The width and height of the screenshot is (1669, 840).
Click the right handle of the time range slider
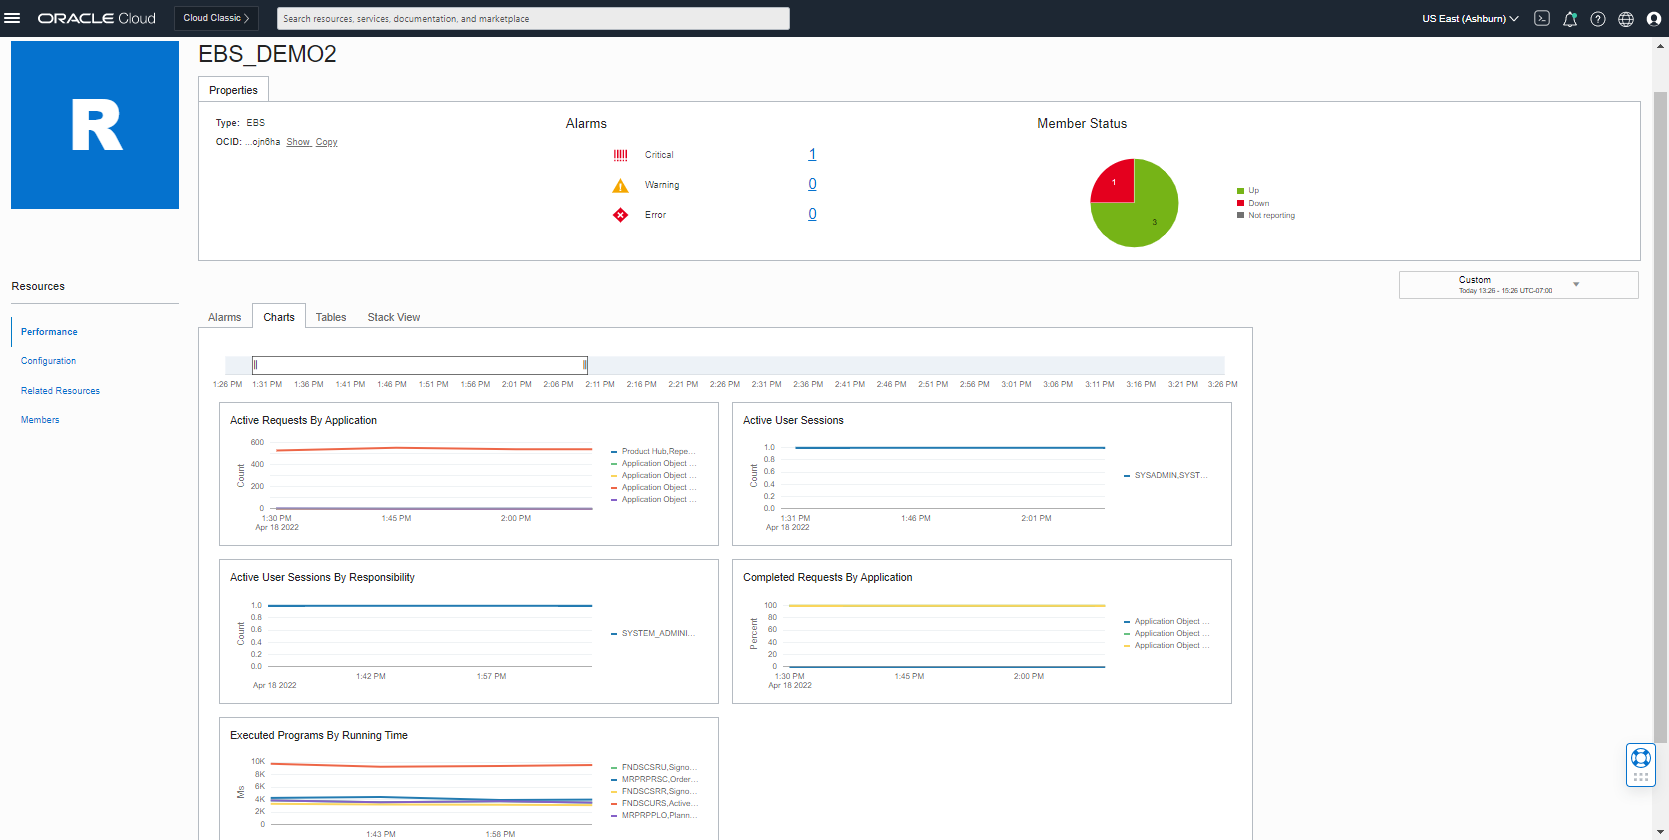click(585, 365)
